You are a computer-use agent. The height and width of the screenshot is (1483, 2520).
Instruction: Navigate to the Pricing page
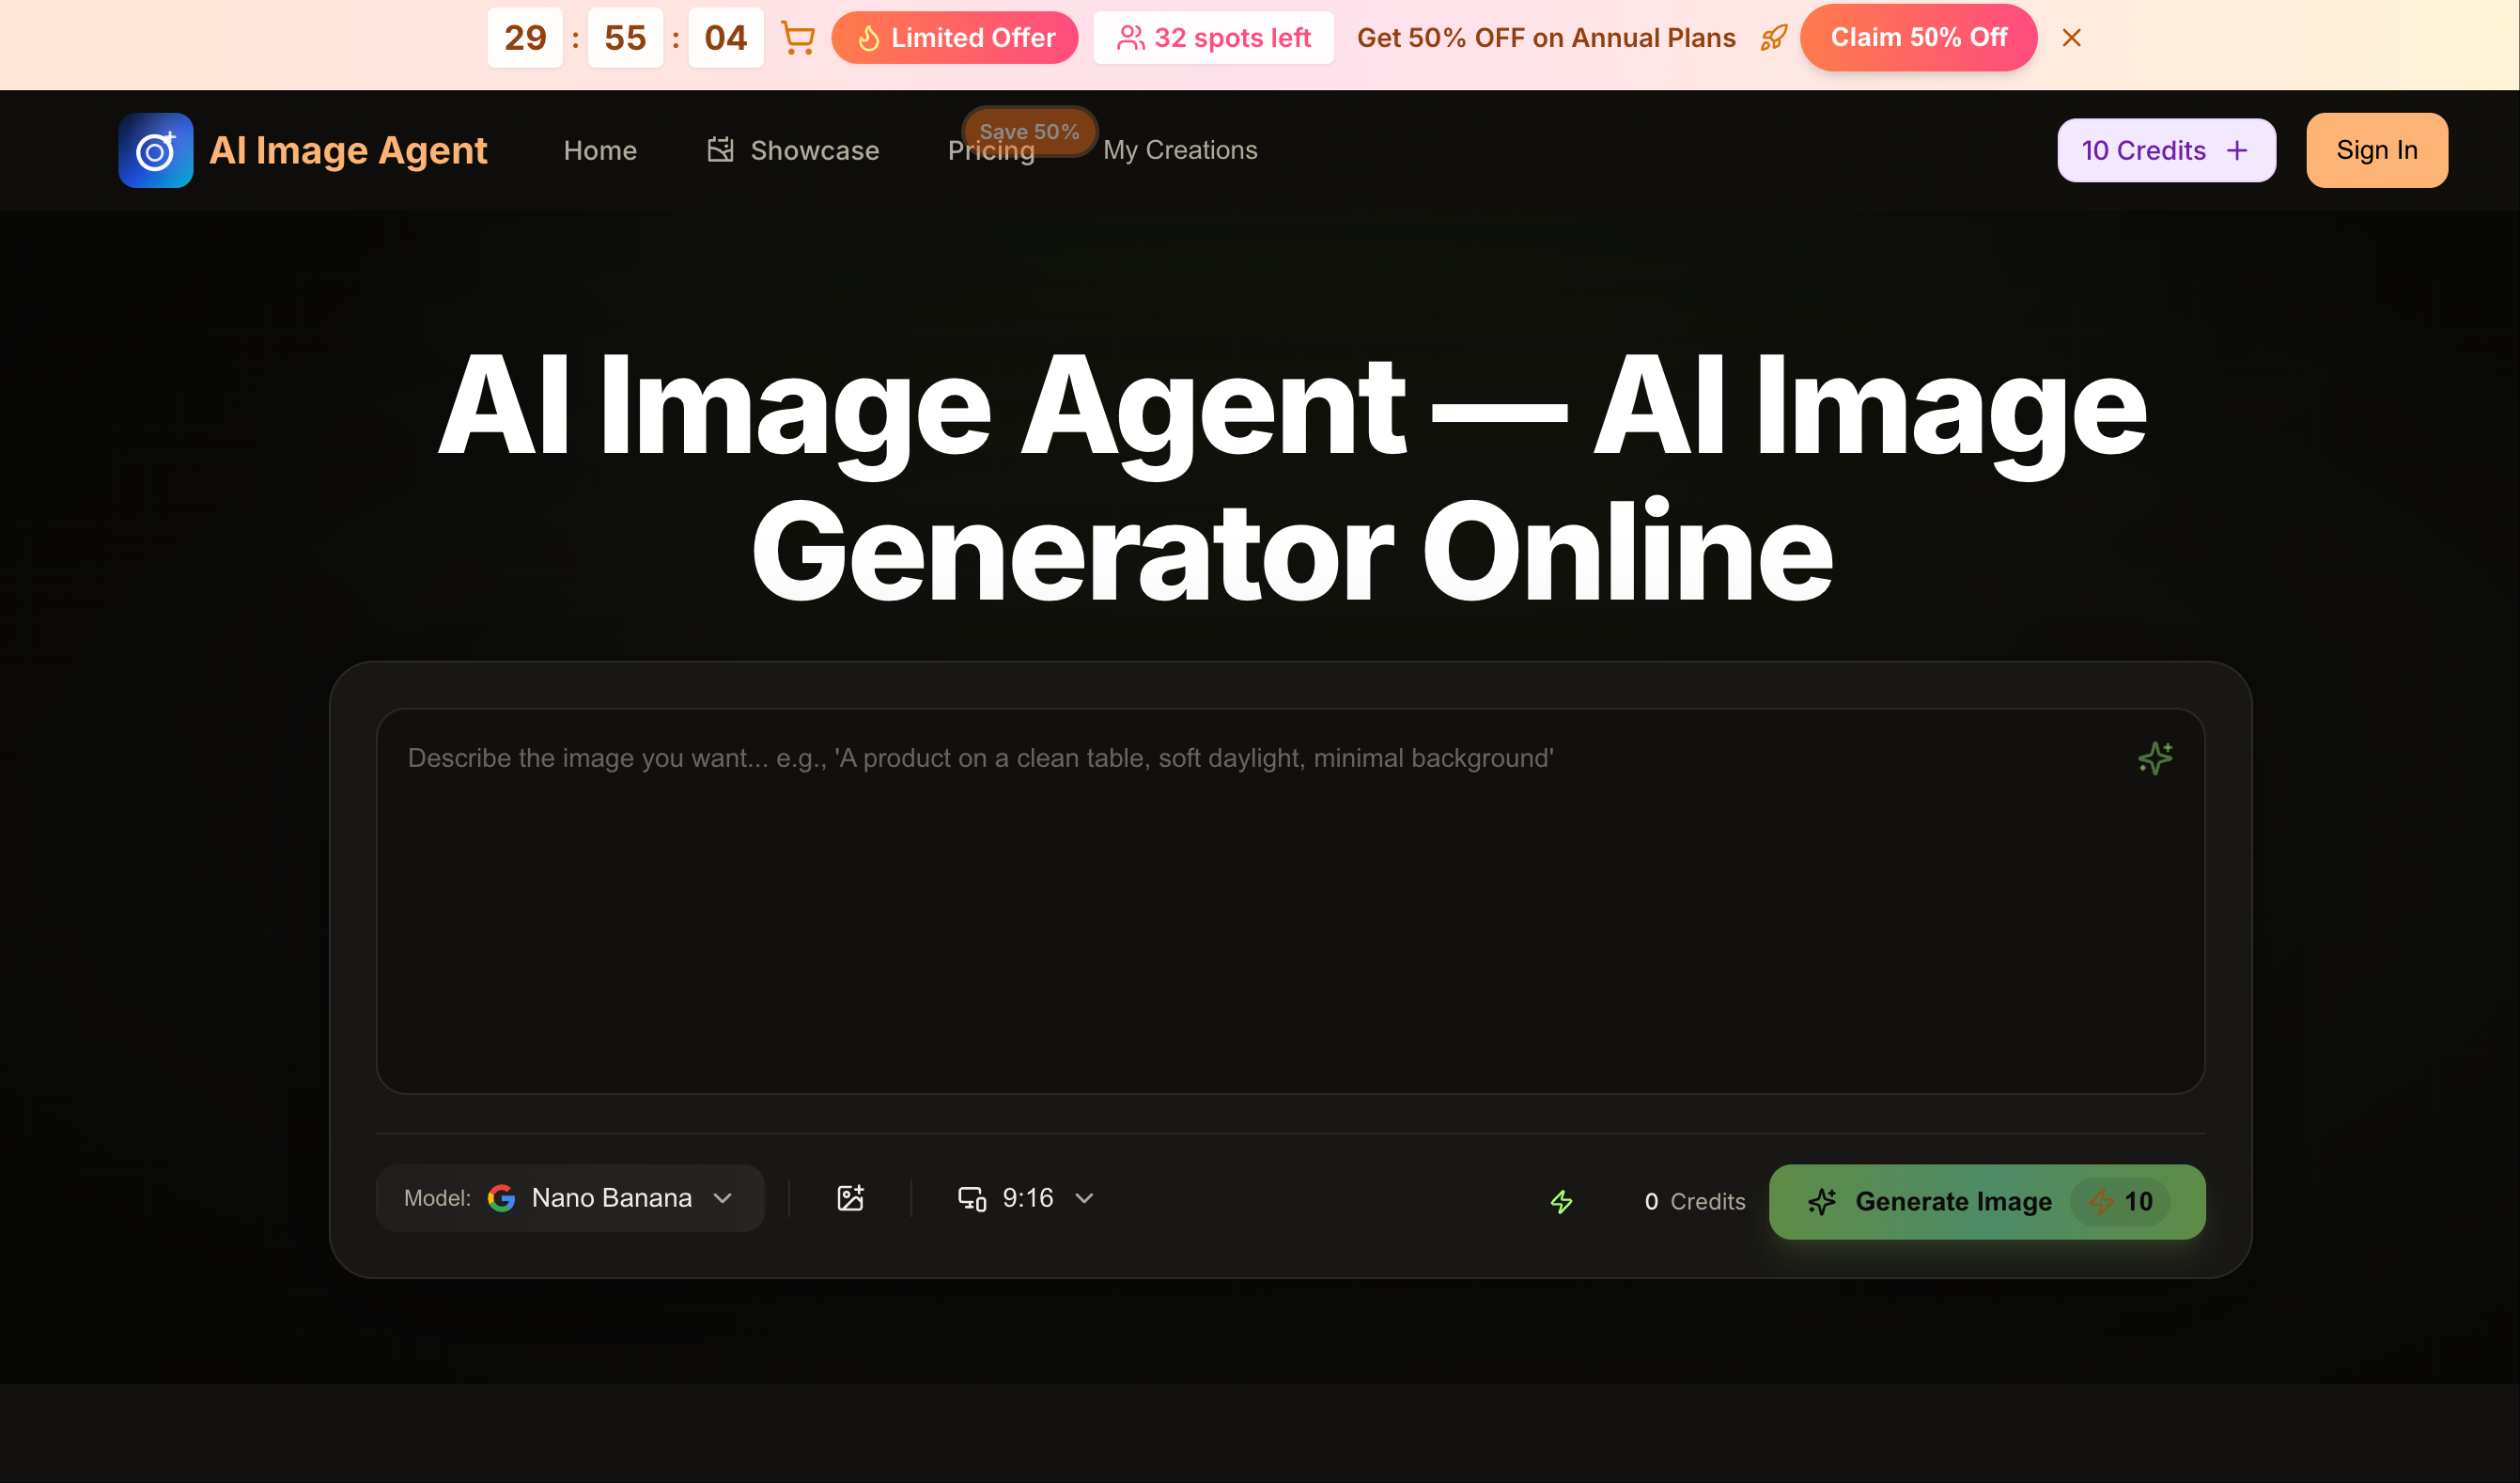[991, 150]
